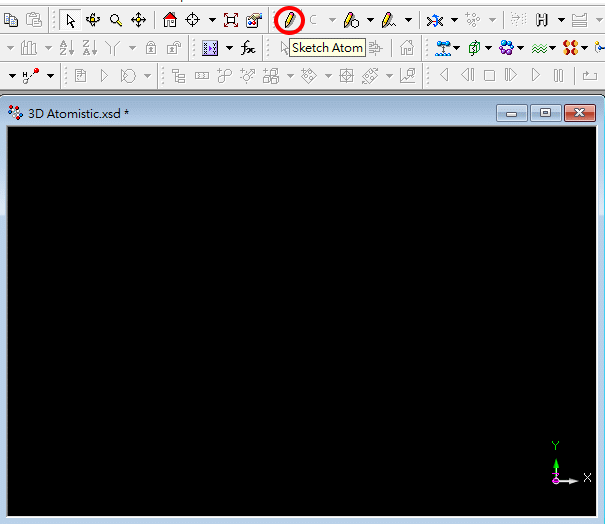Pick the magnifier zoom tool
The height and width of the screenshot is (524, 605).
[116, 20]
